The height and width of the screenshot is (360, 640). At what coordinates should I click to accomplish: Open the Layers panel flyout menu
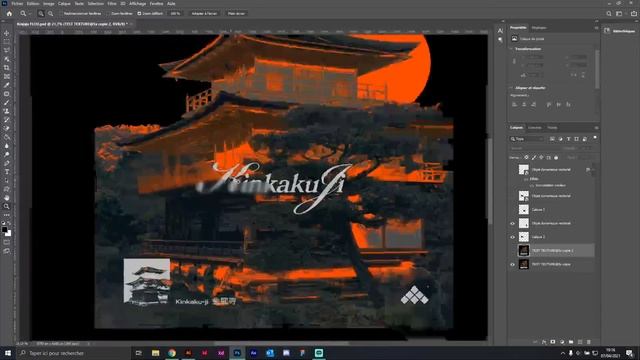pos(596,128)
